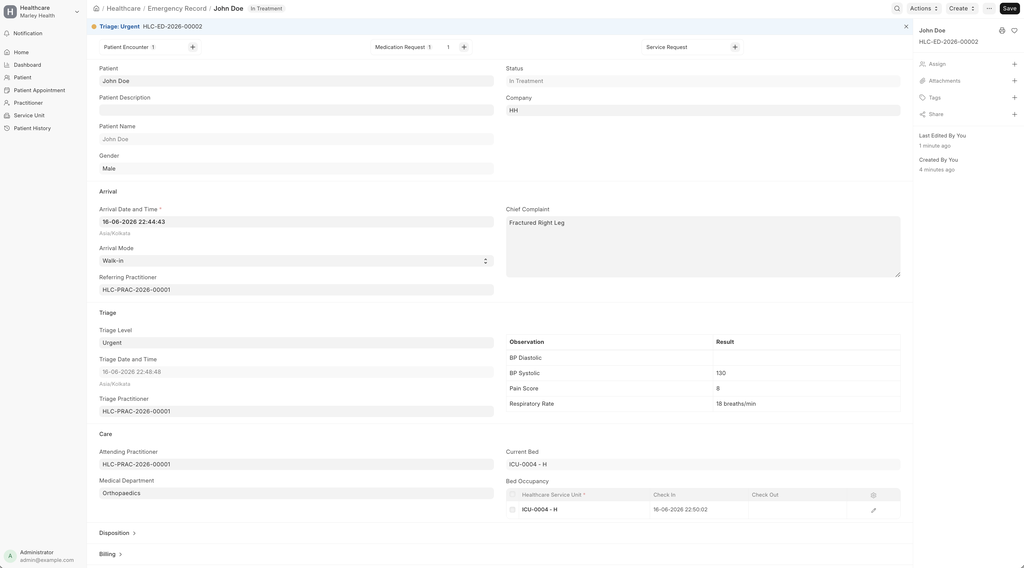Click the Healthcare workspace logo icon
Viewport: 1024px width, 568px height.
point(10,12)
